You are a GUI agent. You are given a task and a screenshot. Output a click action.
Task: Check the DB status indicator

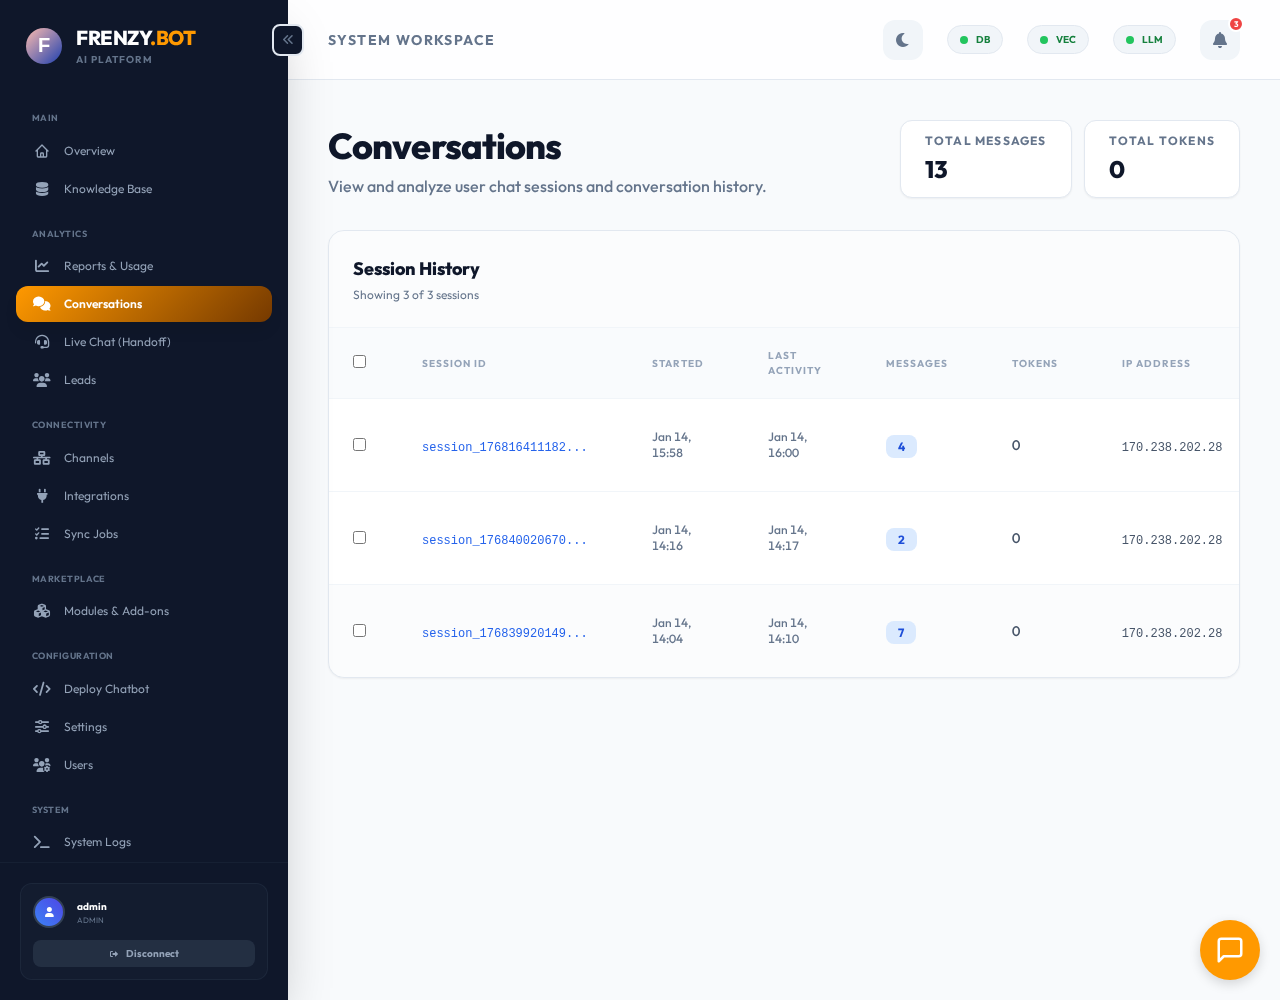point(974,40)
